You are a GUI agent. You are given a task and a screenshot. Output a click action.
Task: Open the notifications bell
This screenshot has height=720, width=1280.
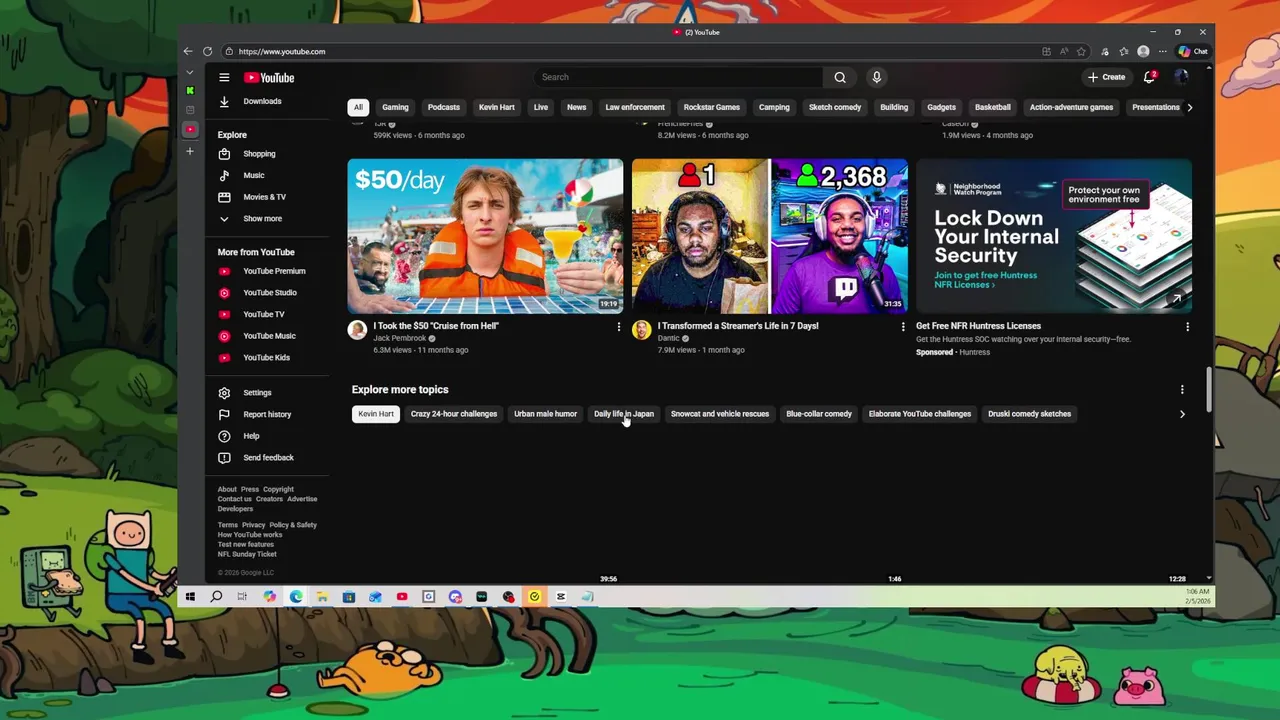click(1150, 77)
